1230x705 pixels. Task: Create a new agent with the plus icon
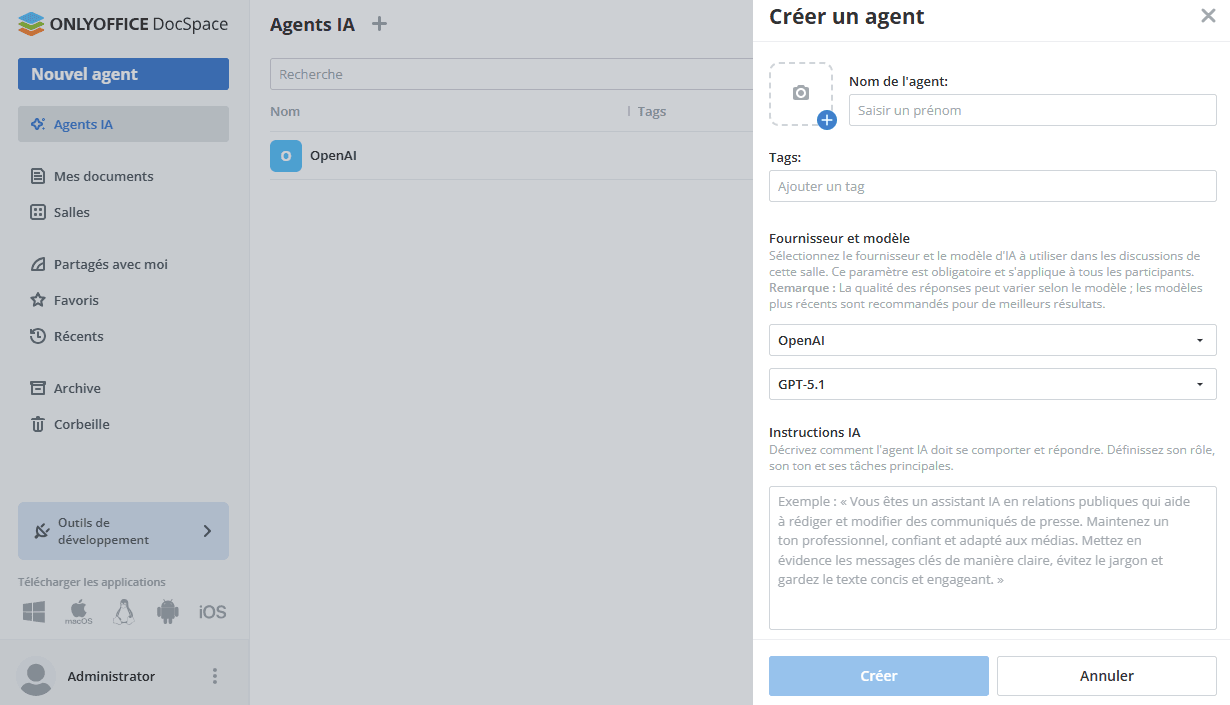379,23
